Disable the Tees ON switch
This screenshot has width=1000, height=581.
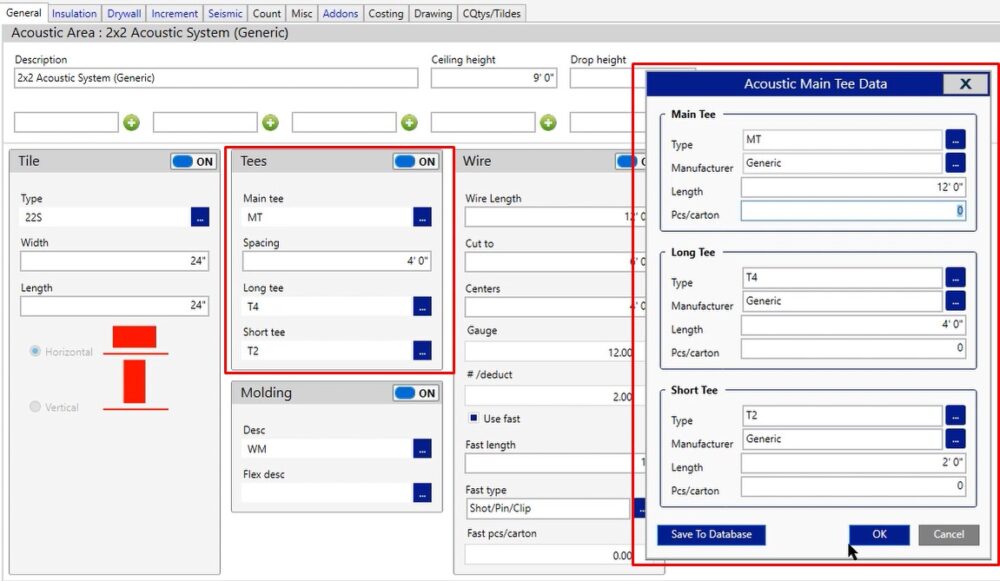click(416, 162)
